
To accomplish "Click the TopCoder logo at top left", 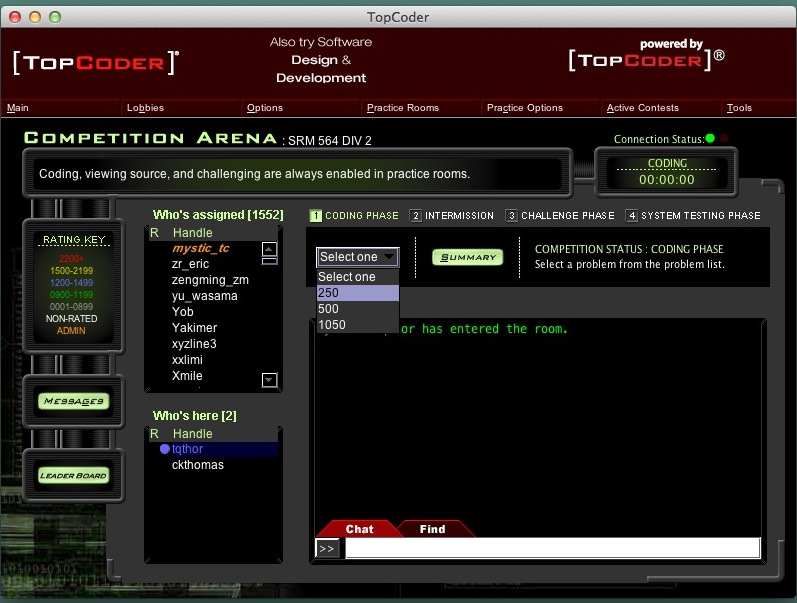I will point(96,62).
